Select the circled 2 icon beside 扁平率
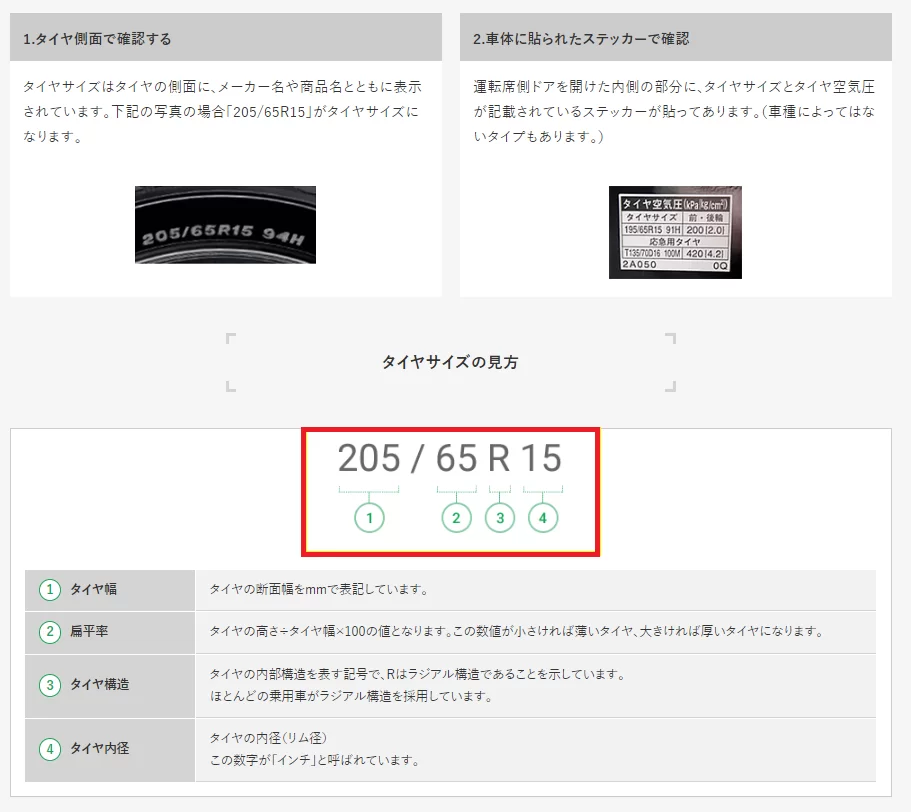Screen dimensions: 911x812 coord(50,632)
